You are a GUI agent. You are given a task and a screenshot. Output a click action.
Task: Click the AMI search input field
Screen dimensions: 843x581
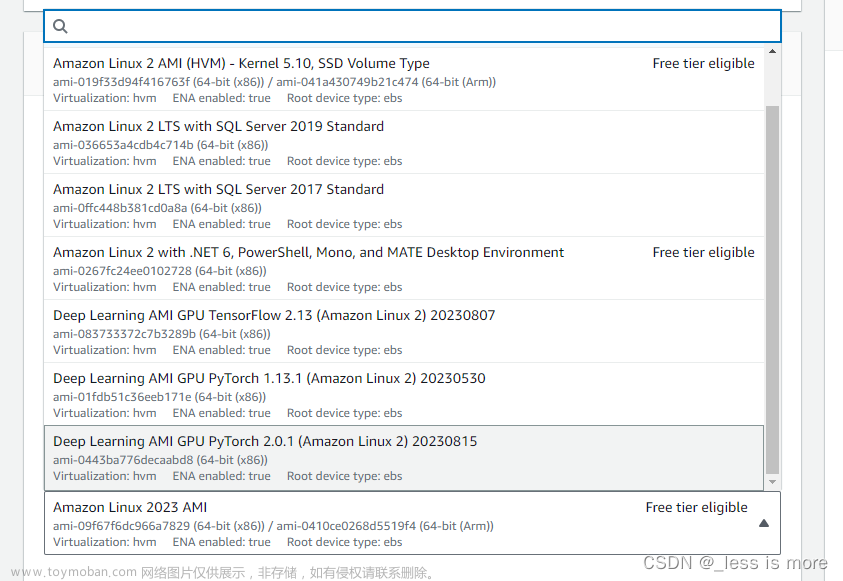point(412,26)
